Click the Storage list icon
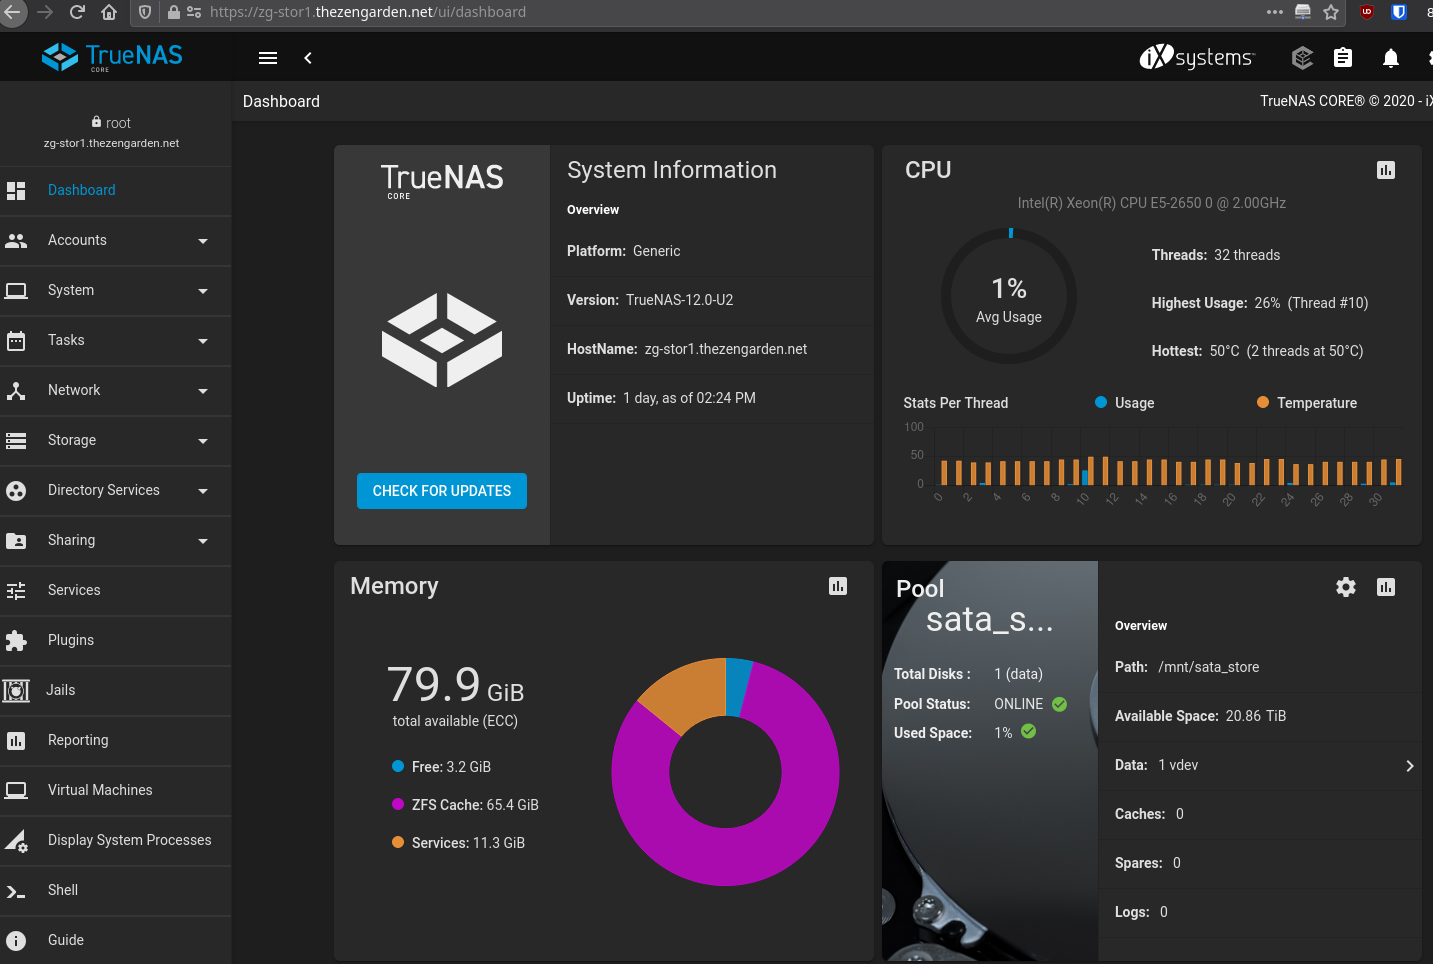The height and width of the screenshot is (964, 1433). 16,440
